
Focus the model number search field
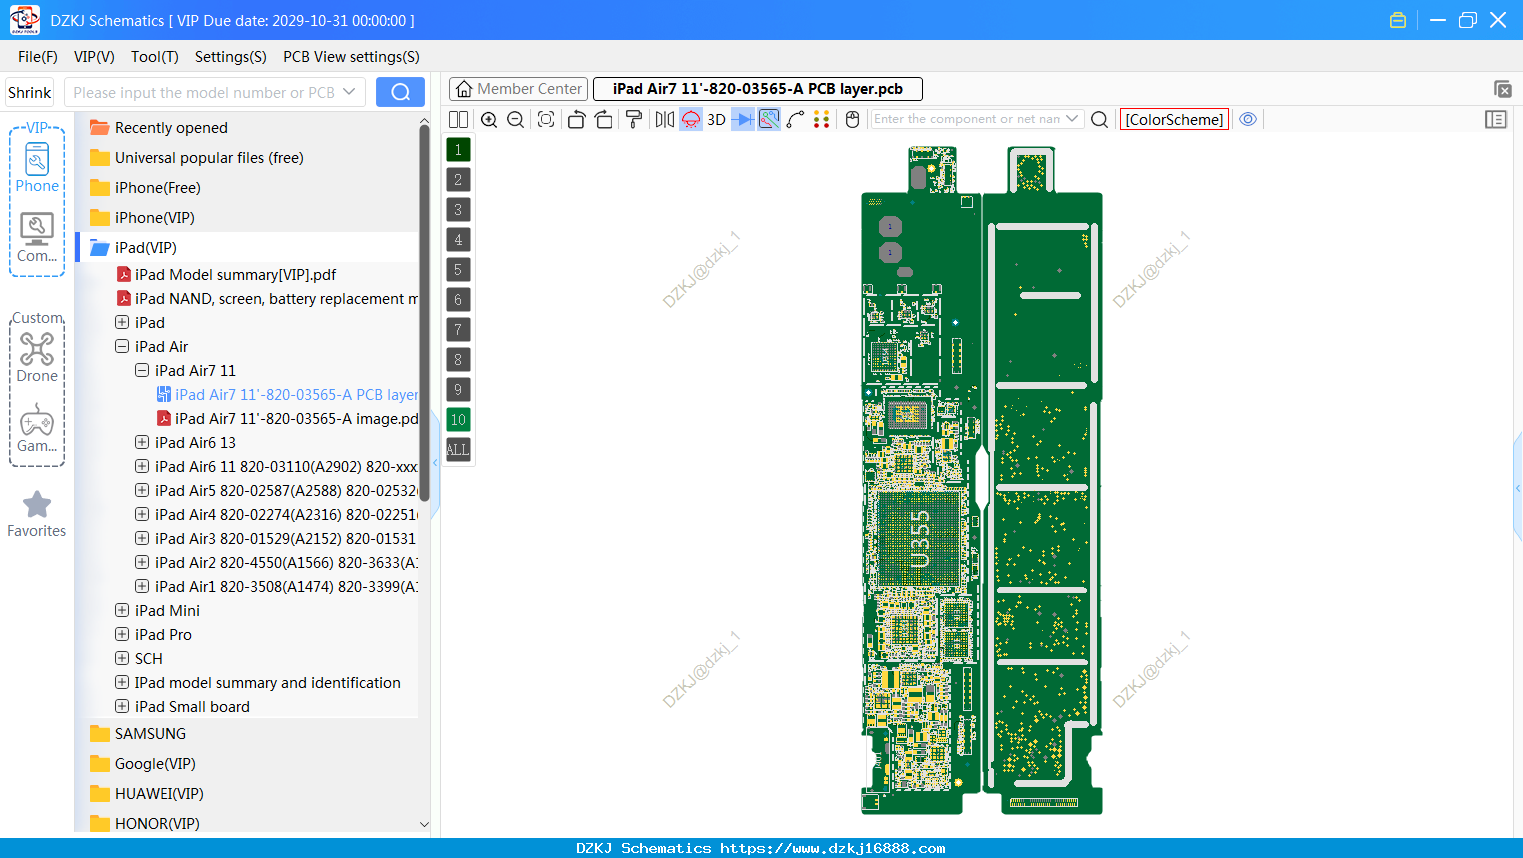(x=204, y=92)
